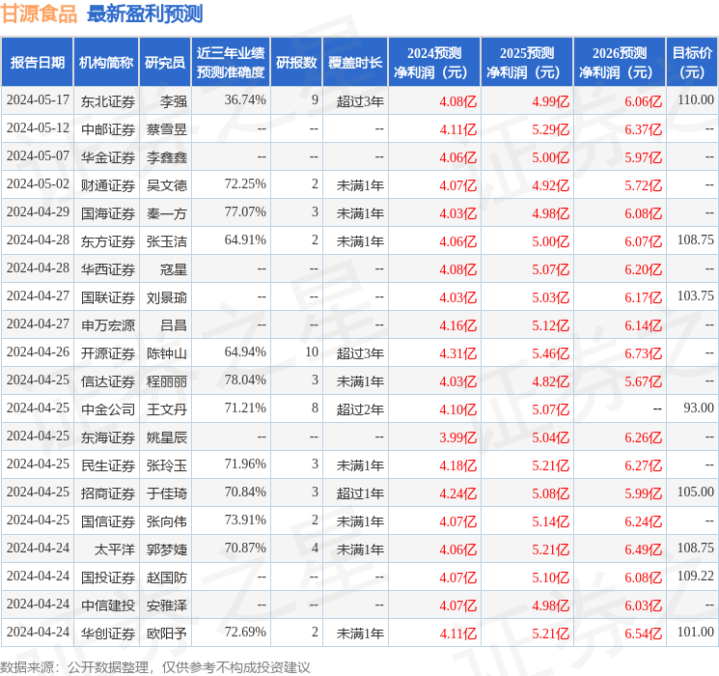This screenshot has width=719, height=676.
Task: Click the 华创证券 cell
Action: [x=108, y=633]
